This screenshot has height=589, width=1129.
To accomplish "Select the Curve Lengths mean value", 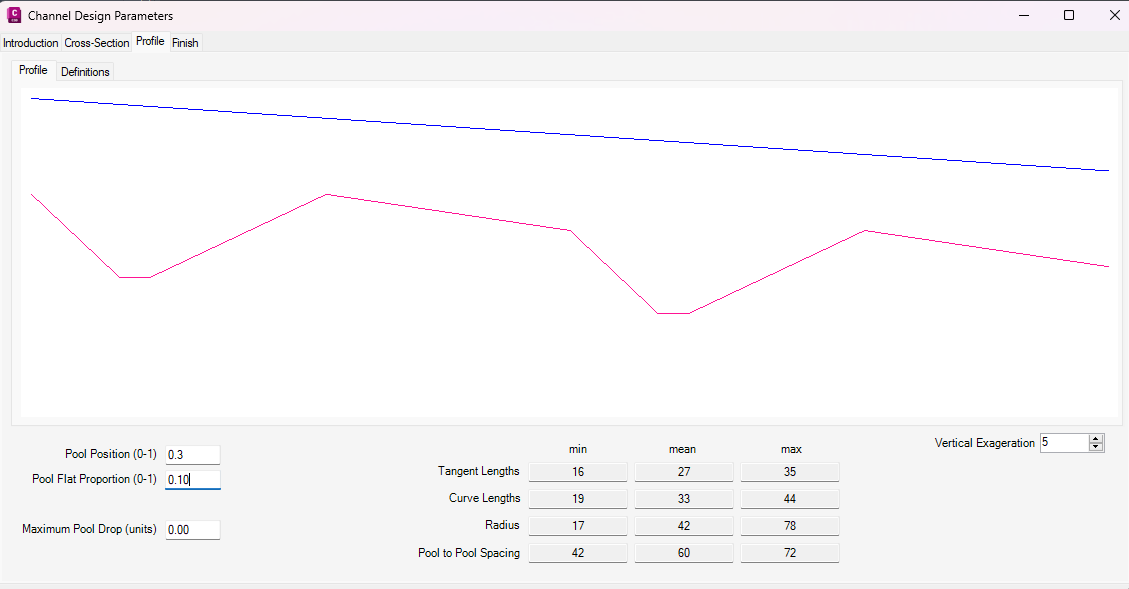I will [x=684, y=499].
